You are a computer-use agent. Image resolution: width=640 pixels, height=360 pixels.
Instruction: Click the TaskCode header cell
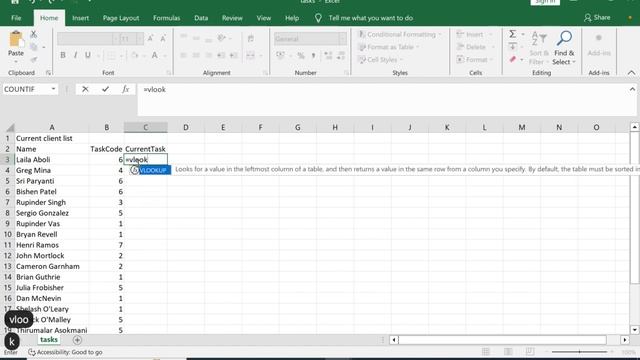click(107, 149)
